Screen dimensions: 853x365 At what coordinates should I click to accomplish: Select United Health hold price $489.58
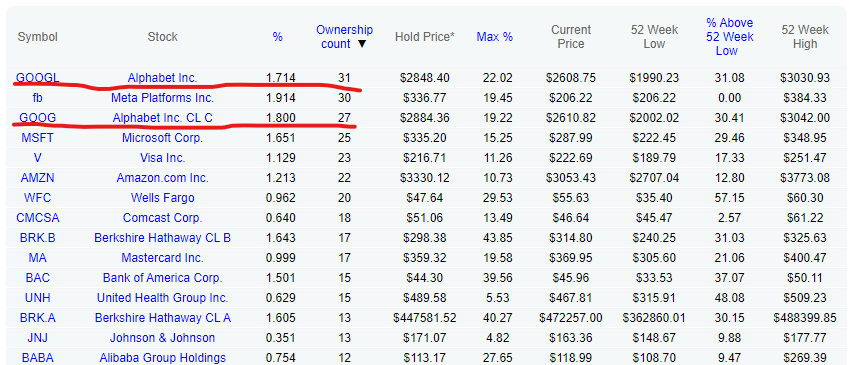pyautogui.click(x=425, y=298)
